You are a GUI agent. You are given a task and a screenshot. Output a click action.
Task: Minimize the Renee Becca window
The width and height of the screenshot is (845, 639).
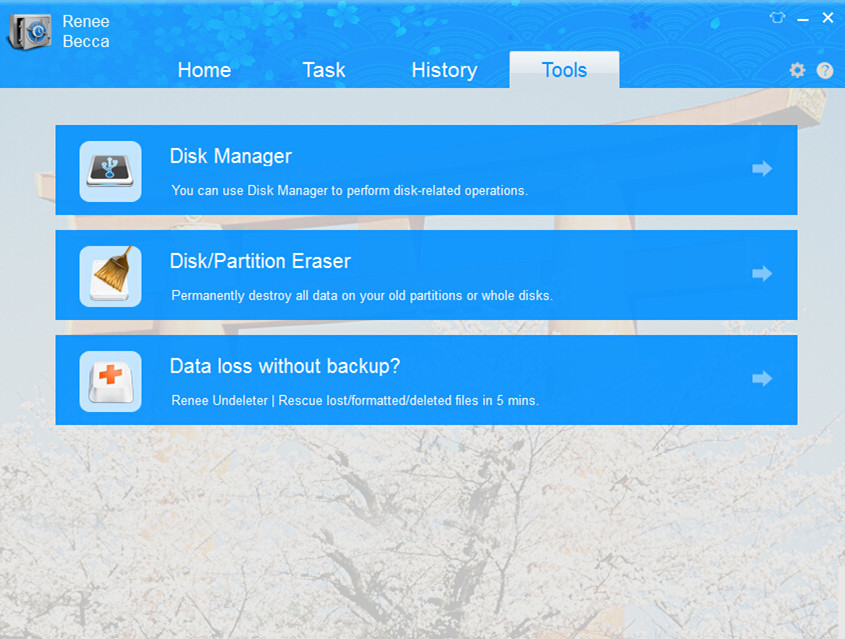tap(803, 18)
